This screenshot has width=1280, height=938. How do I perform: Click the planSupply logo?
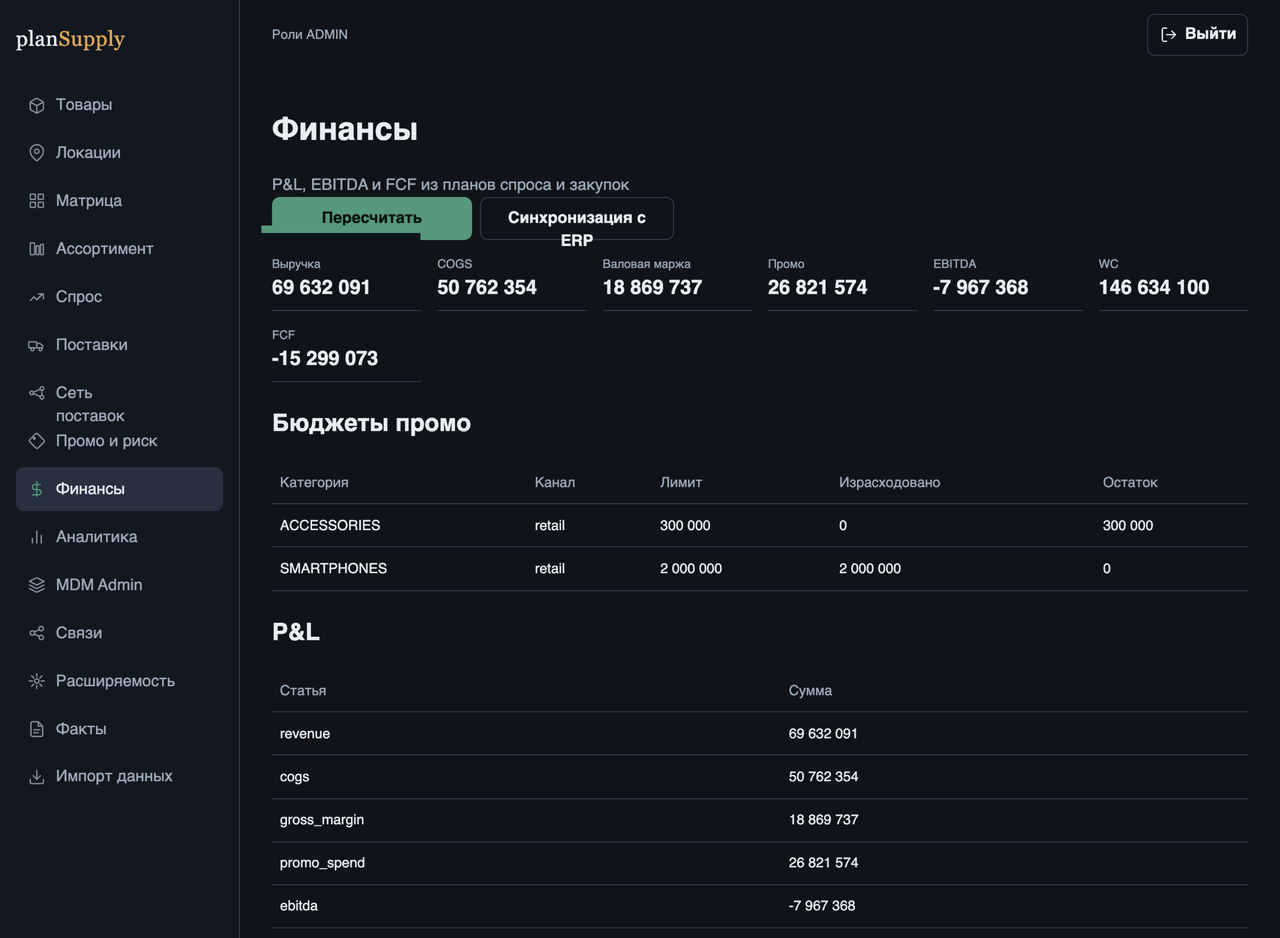coord(70,40)
